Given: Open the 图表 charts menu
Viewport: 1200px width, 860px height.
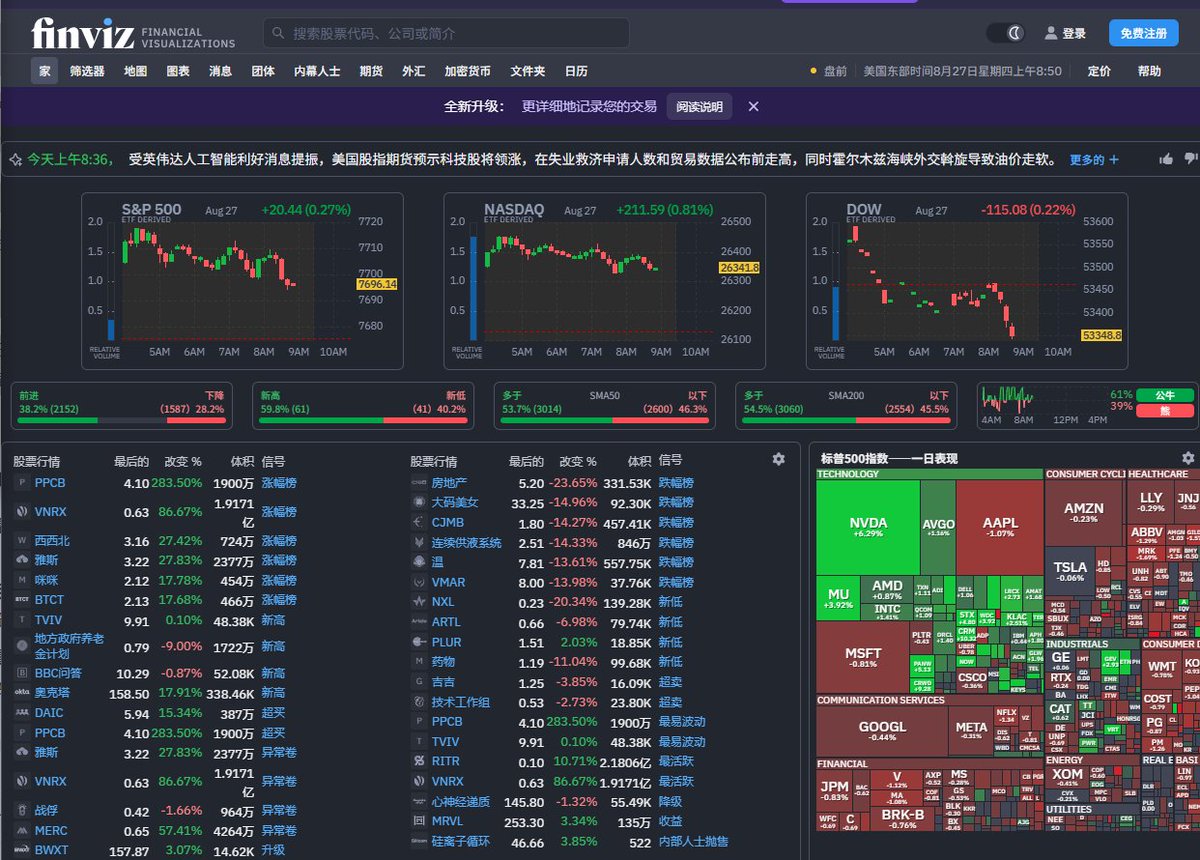Looking at the screenshot, I should [x=178, y=71].
